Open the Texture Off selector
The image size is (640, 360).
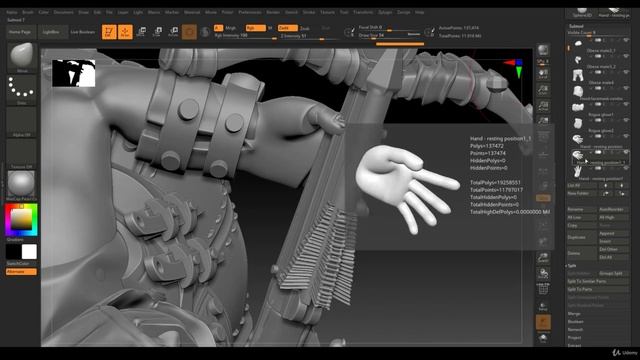21,154
